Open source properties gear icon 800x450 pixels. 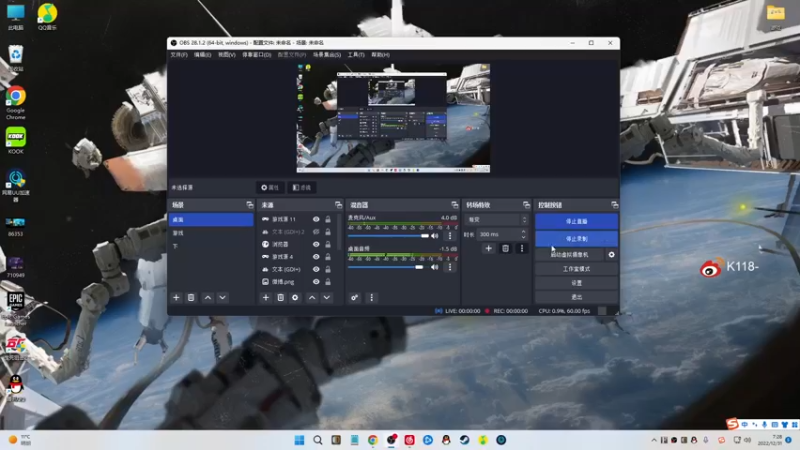coord(295,297)
